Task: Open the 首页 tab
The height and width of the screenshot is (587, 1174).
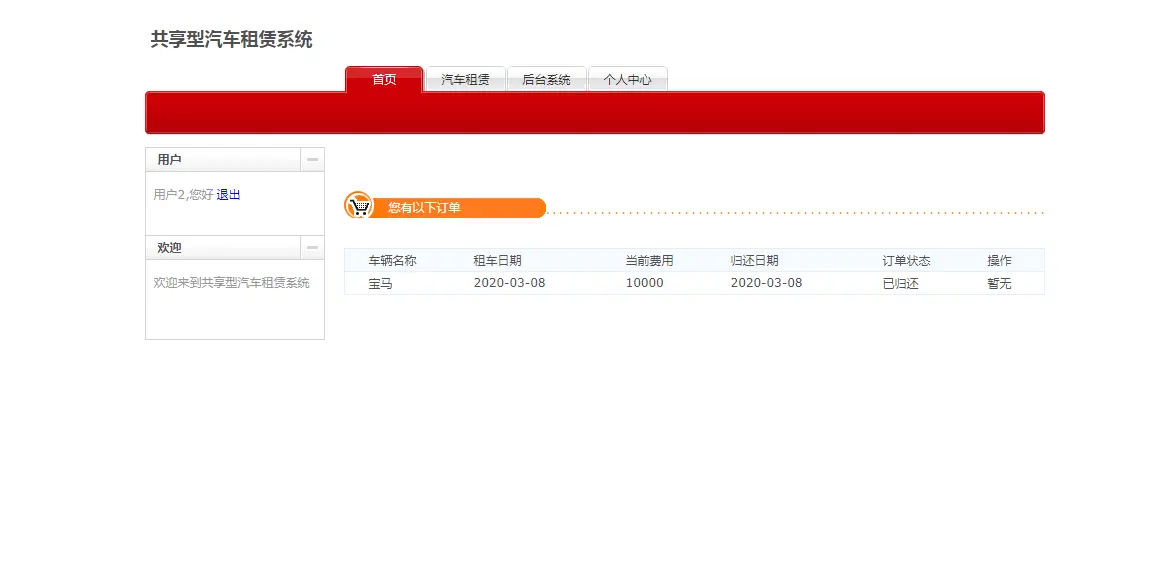Action: pyautogui.click(x=384, y=79)
